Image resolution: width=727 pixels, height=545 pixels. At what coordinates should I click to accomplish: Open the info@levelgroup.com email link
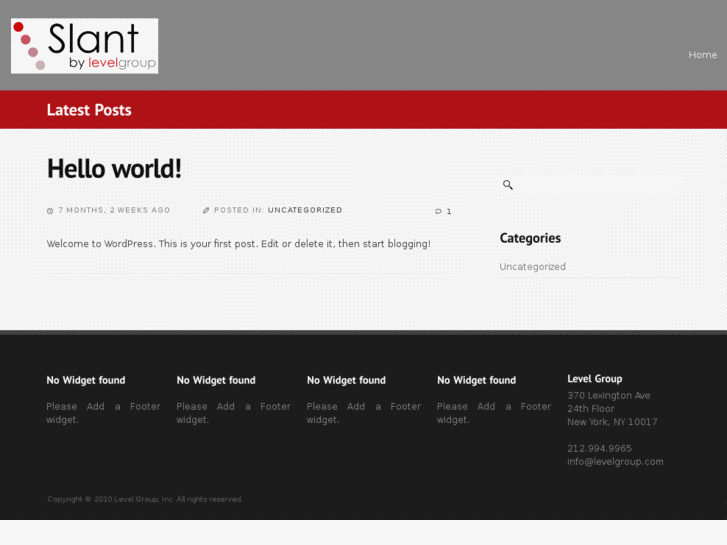(615, 462)
